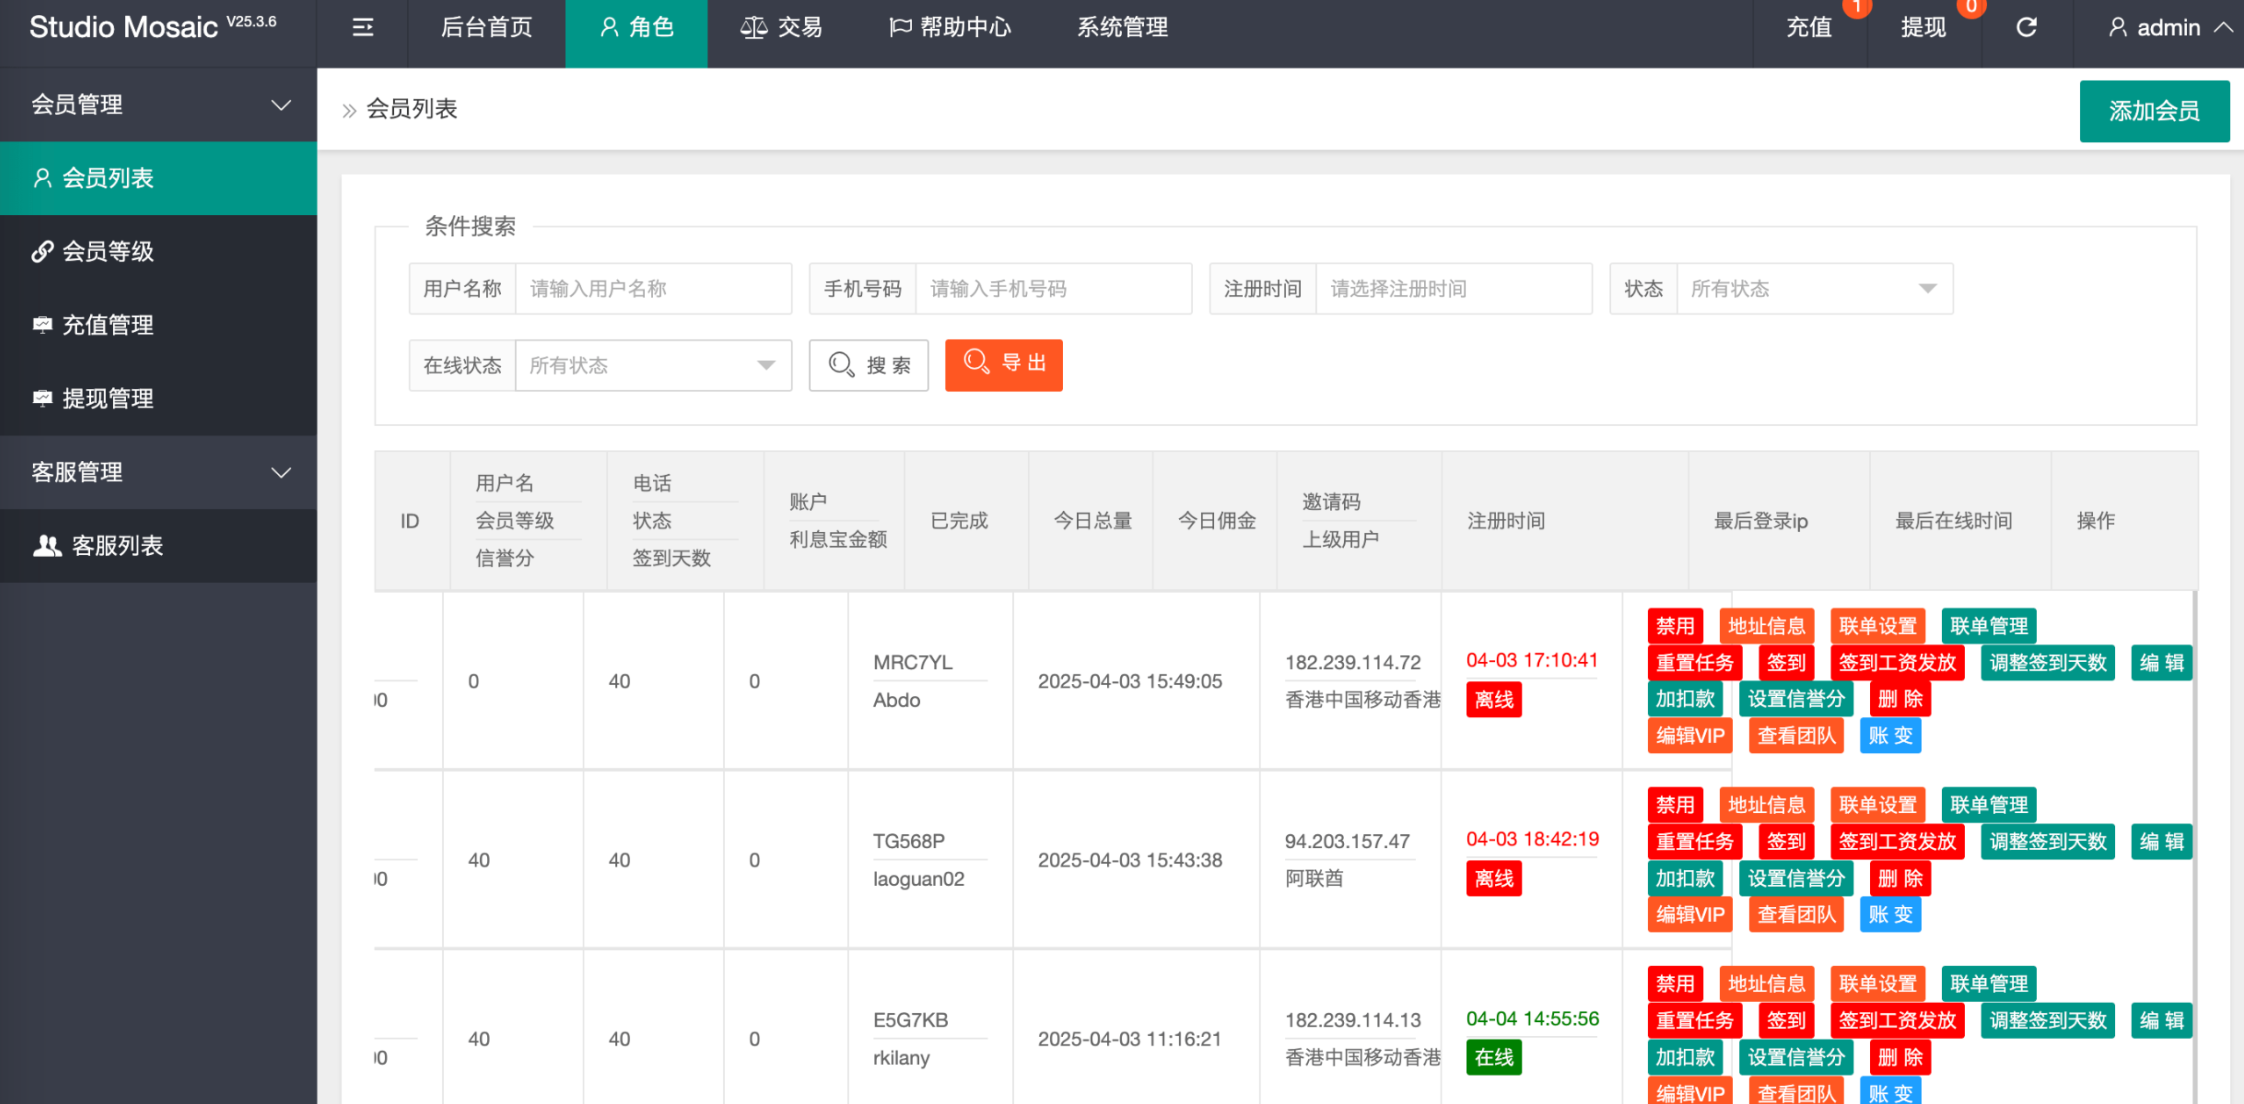This screenshot has height=1104, width=2244.
Task: Open the admin user menu
Action: point(2168,28)
